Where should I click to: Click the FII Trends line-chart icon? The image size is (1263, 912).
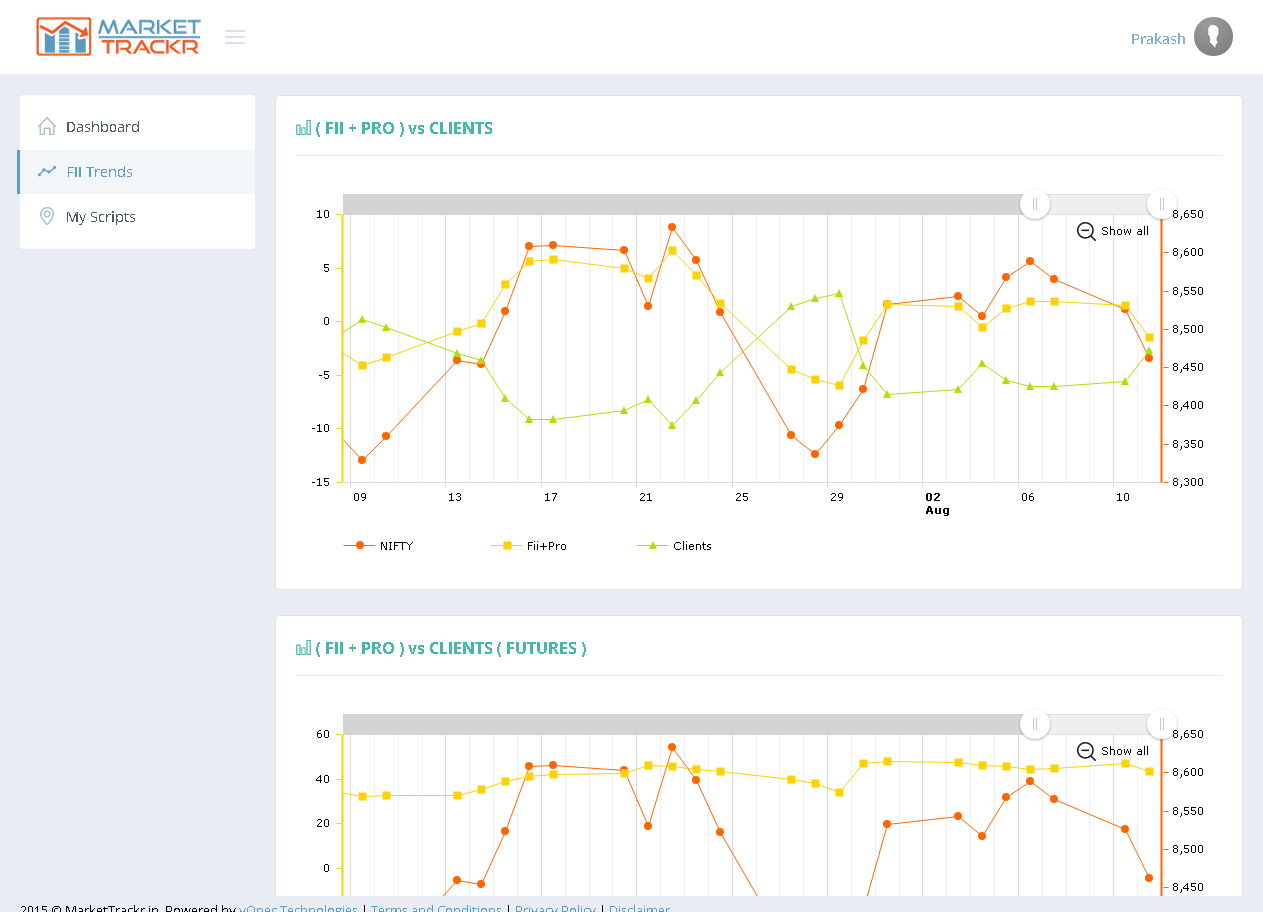[x=47, y=172]
